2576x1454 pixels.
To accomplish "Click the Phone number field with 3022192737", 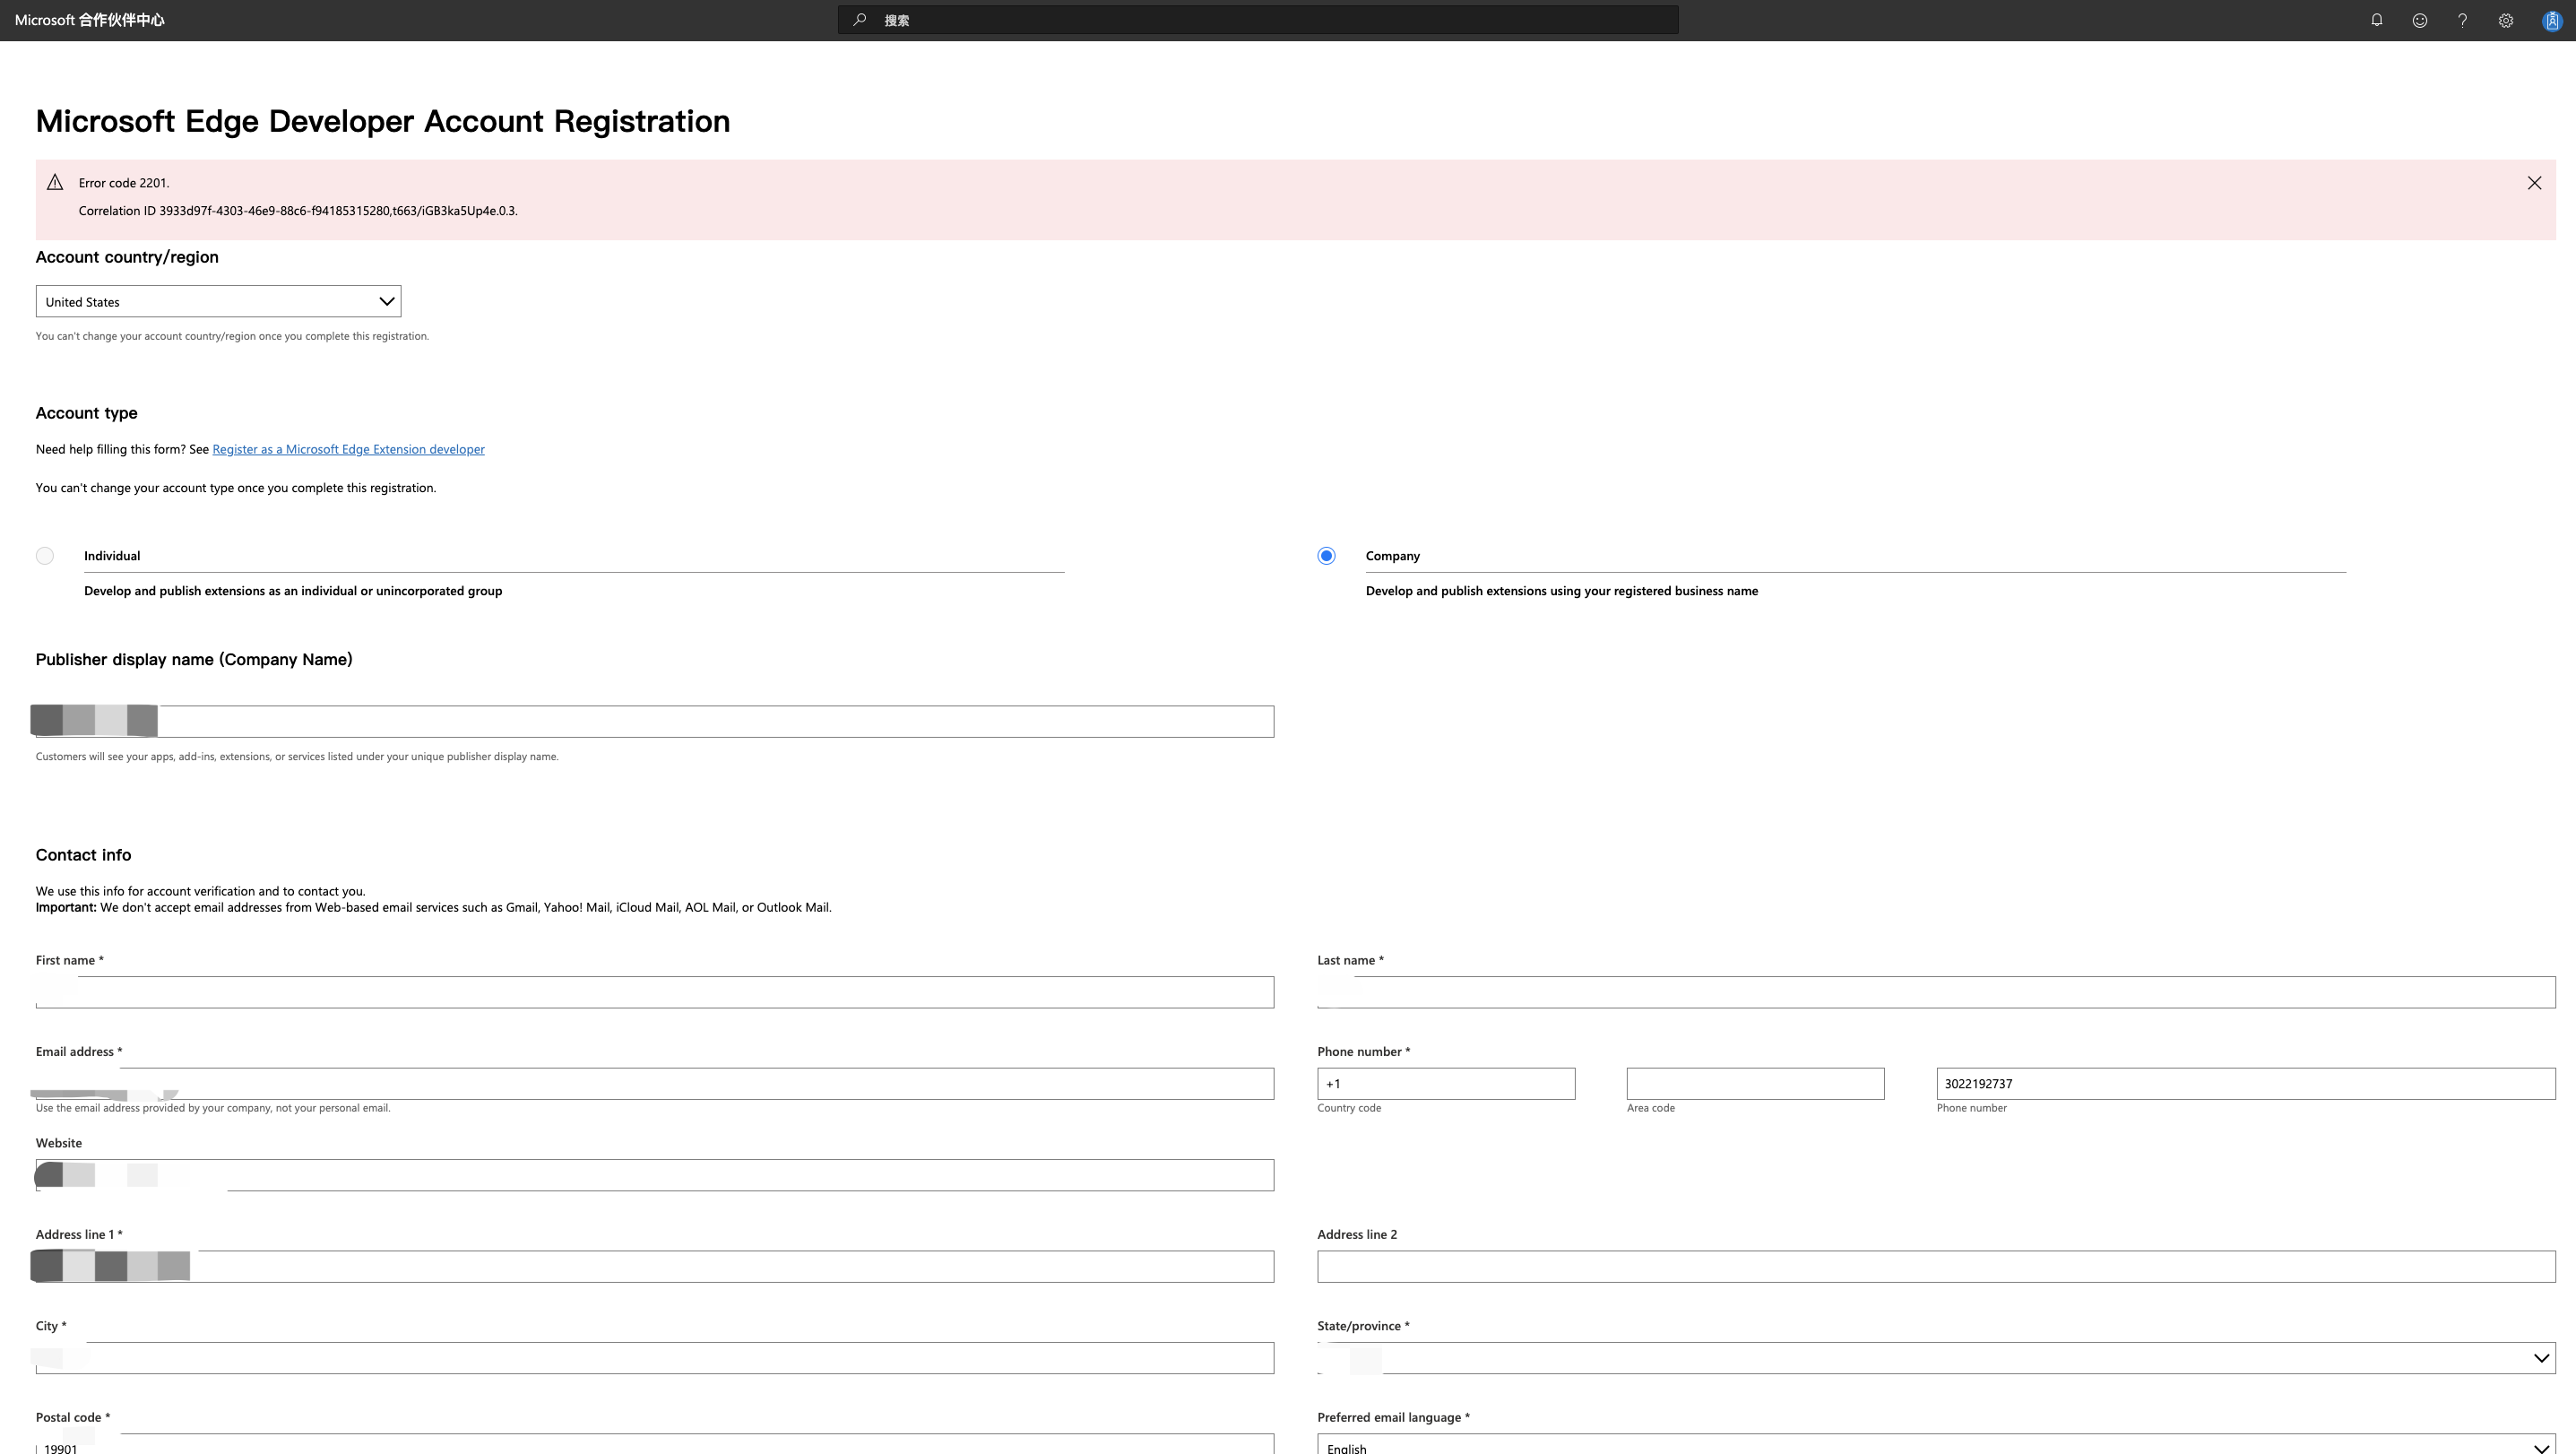I will pyautogui.click(x=2246, y=1084).
